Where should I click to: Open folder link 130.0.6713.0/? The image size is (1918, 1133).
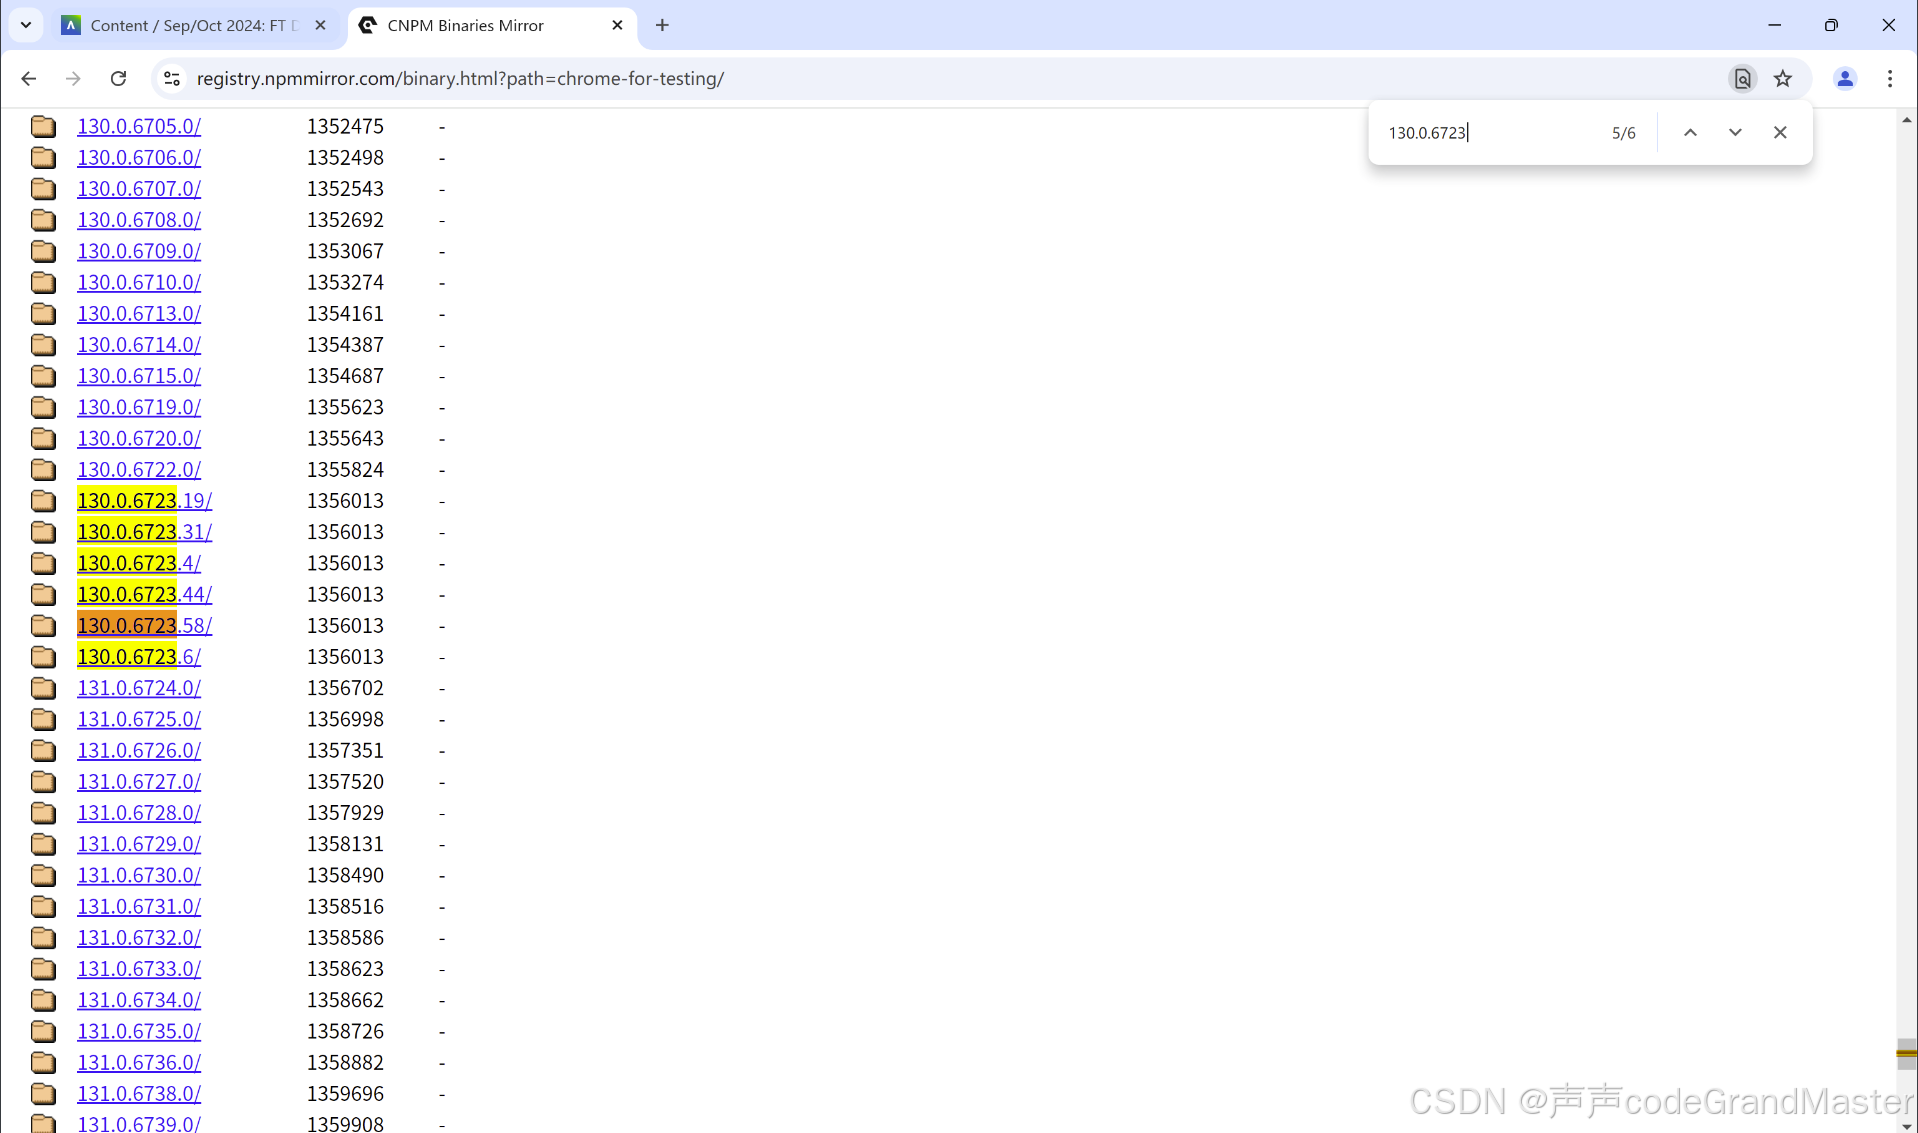click(x=139, y=313)
